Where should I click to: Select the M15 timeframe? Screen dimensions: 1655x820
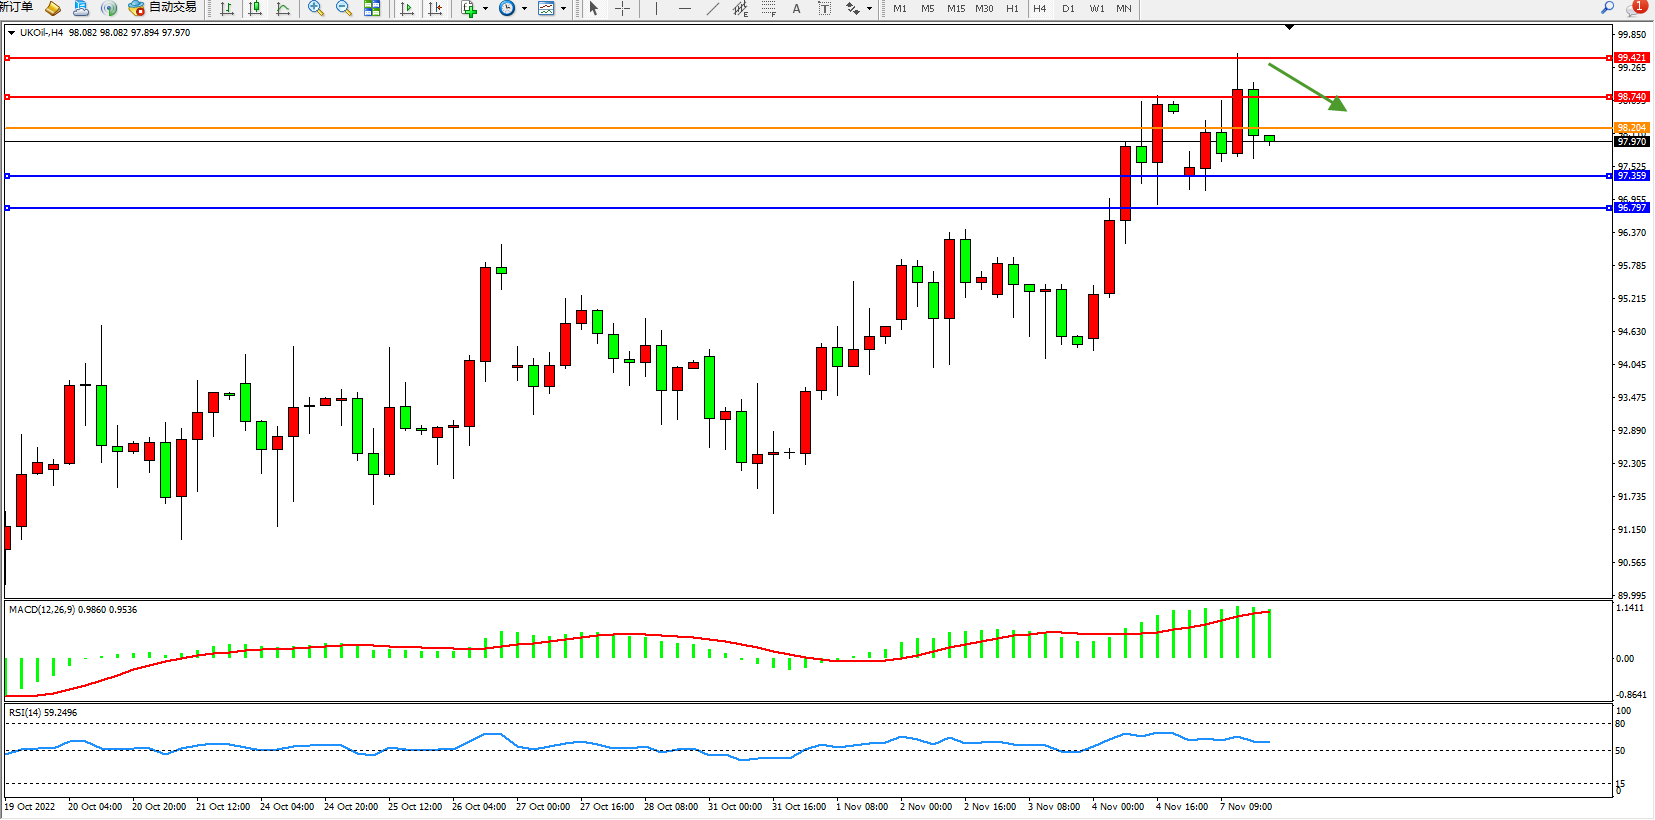956,8
